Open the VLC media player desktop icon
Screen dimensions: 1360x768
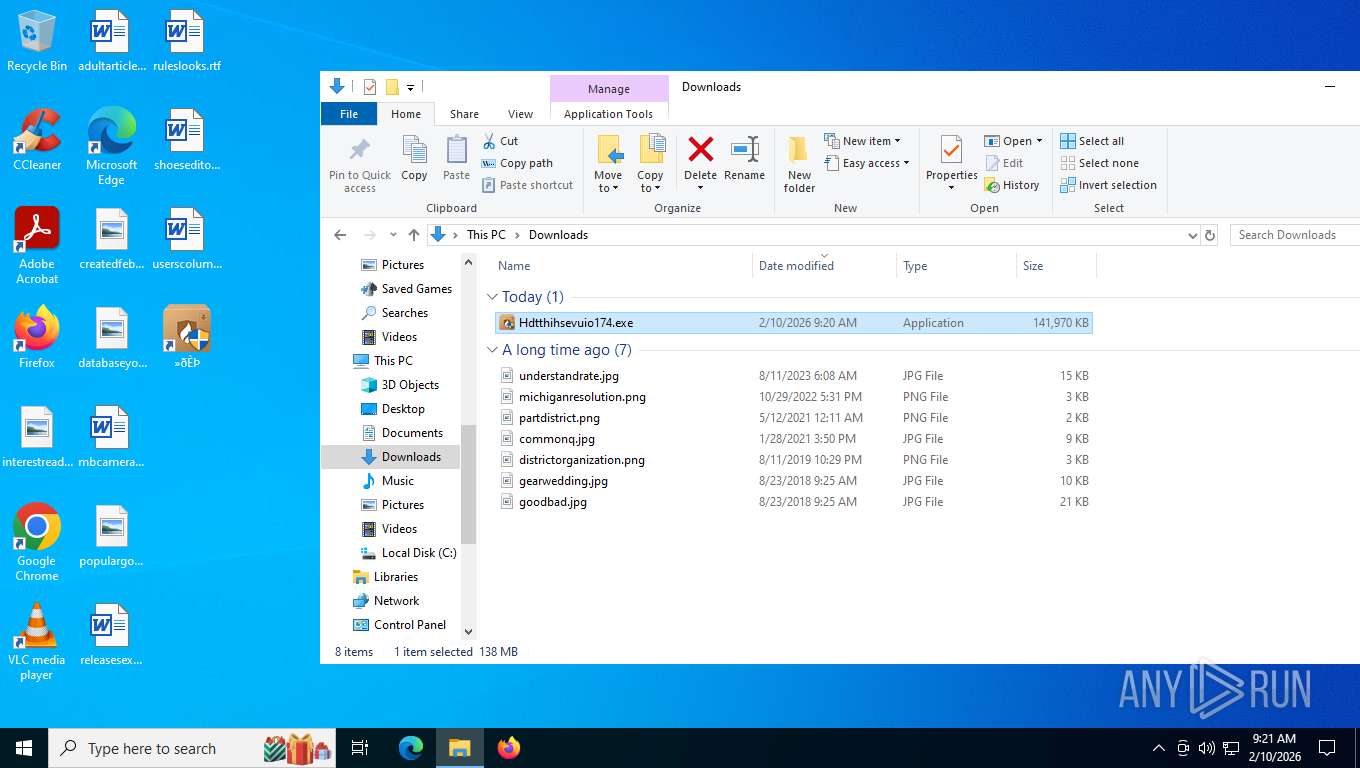37,642
